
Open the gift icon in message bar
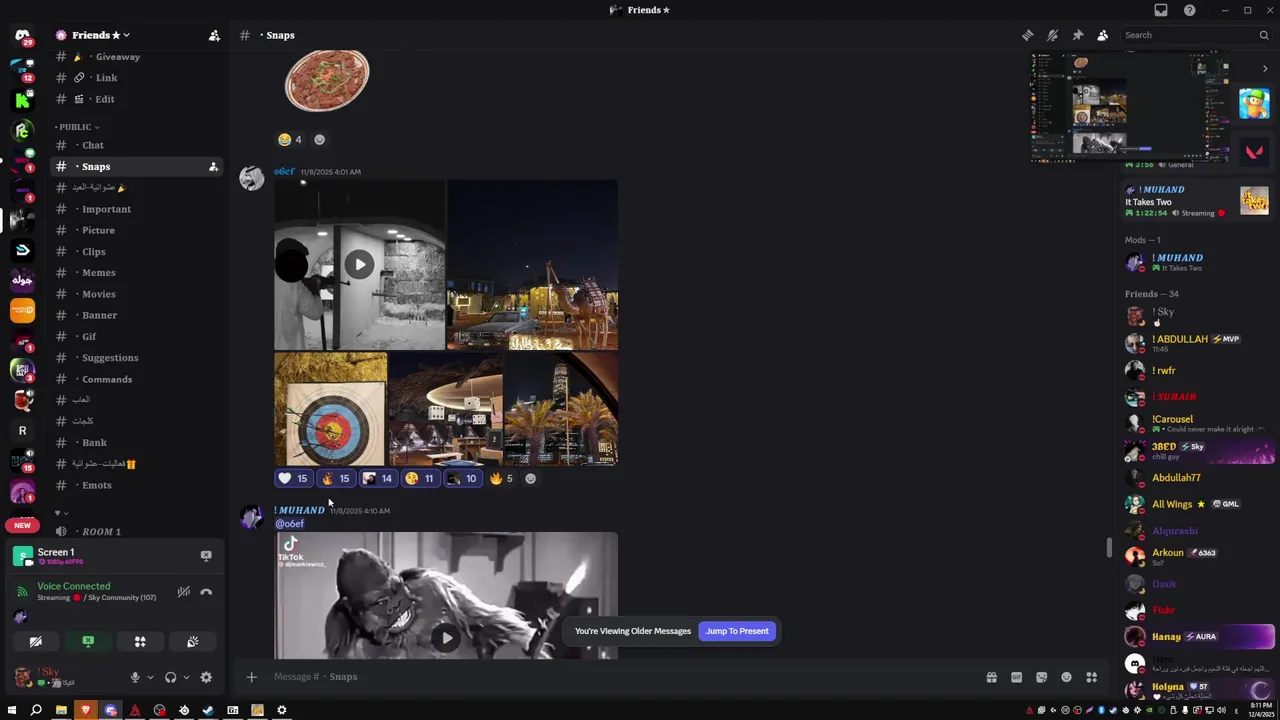tap(991, 677)
